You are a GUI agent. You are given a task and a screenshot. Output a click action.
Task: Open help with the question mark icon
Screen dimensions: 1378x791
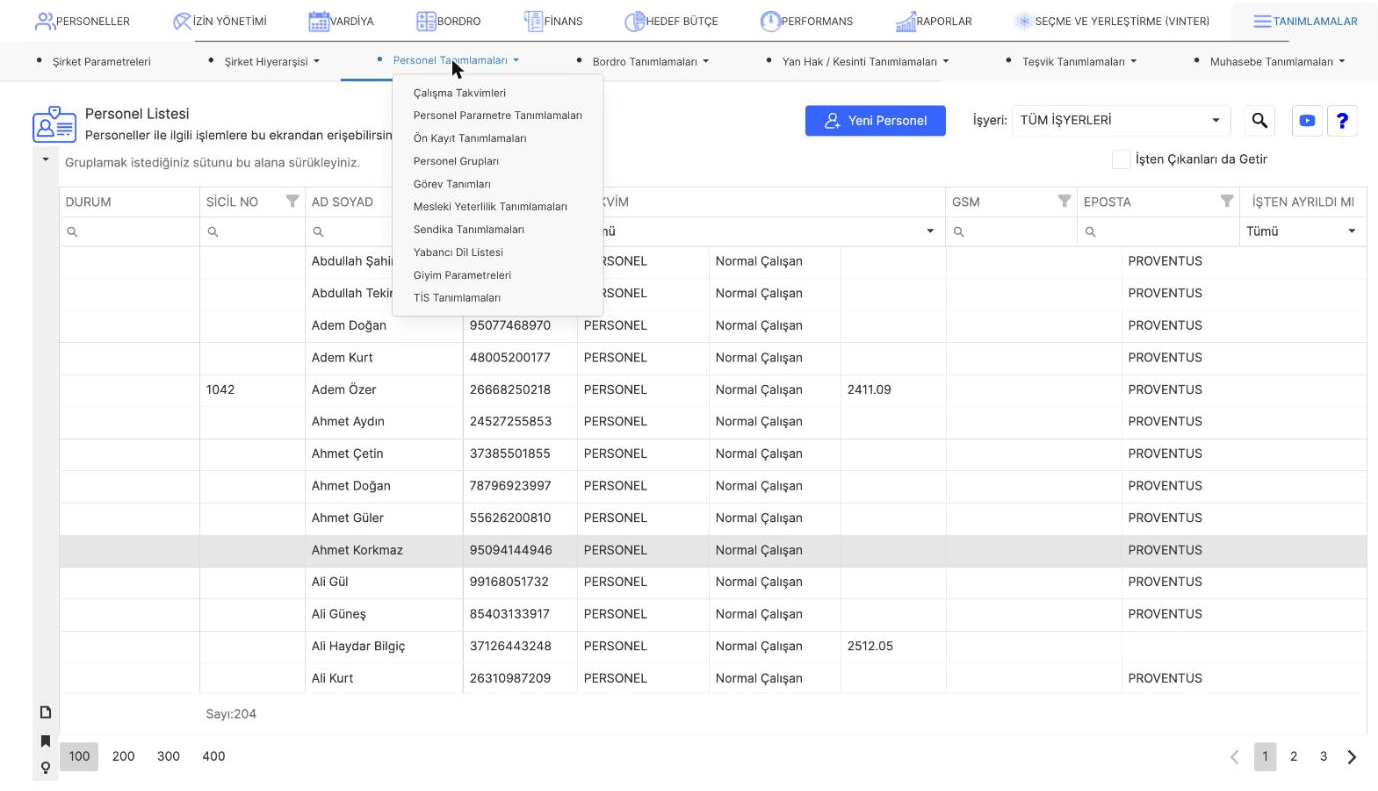tap(1342, 121)
